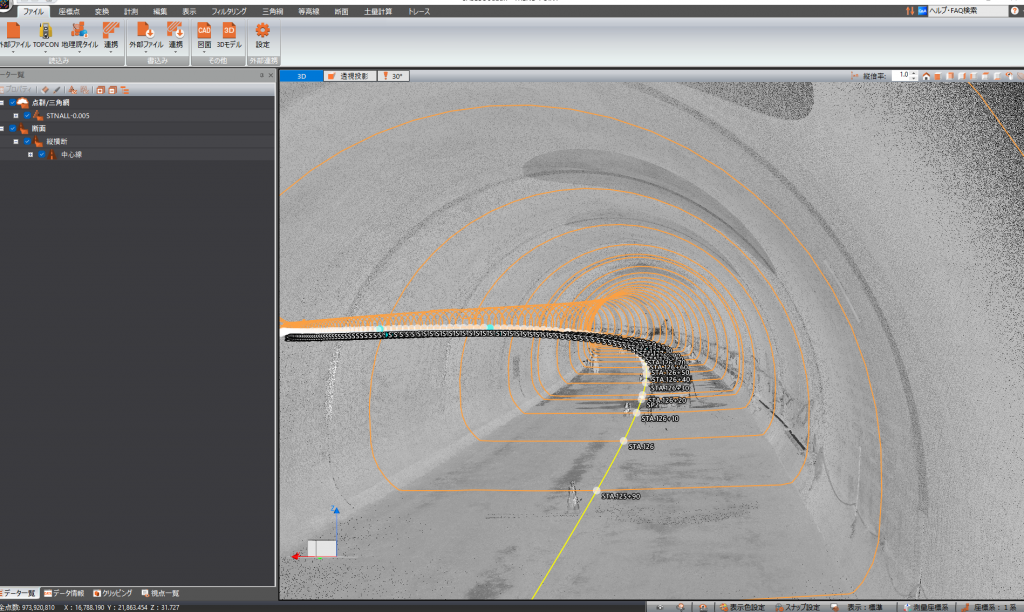Viewport: 1024px width, 612px height.
Task: Open the TOPCON dropdown arrow
Action: [45, 52]
